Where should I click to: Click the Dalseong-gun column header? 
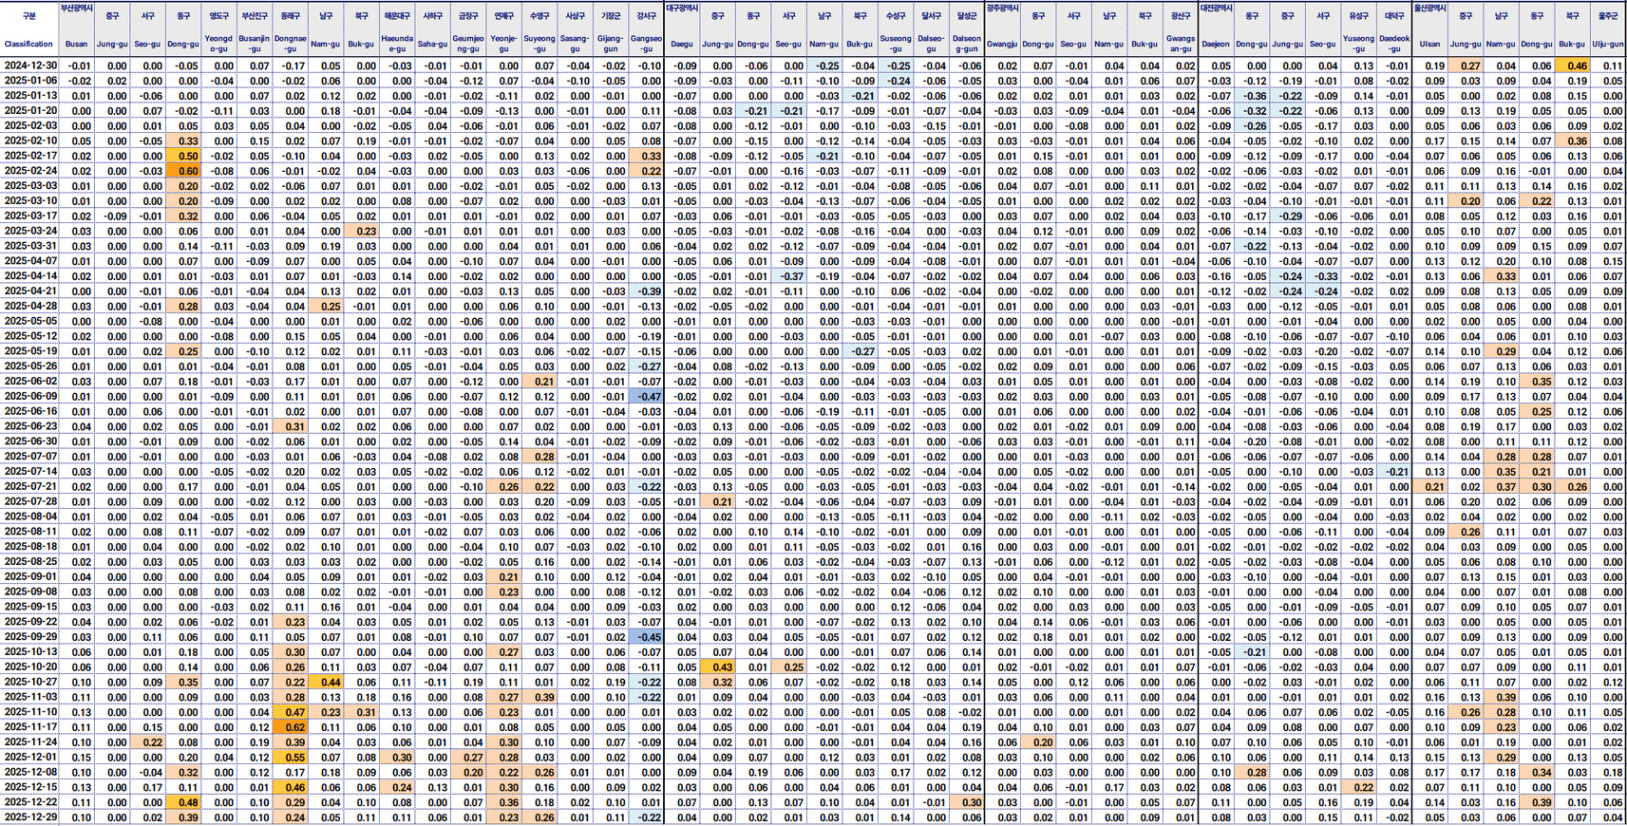967,44
